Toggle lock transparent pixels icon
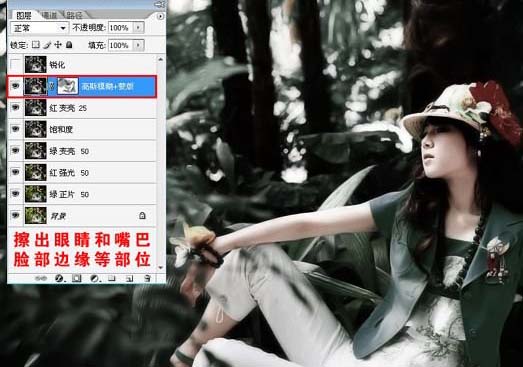523x367 pixels. point(36,45)
